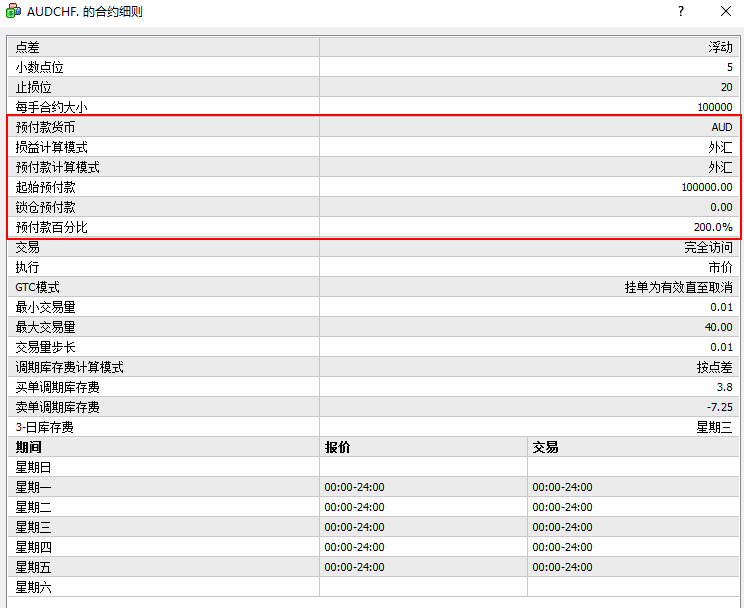
Task: Click the 止损位 row value 20
Action: pos(726,87)
